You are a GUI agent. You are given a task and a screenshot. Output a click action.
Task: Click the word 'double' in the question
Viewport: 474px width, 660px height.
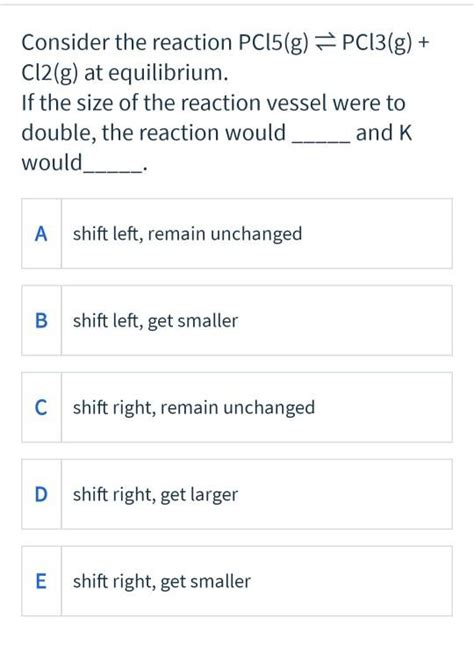click(x=58, y=133)
